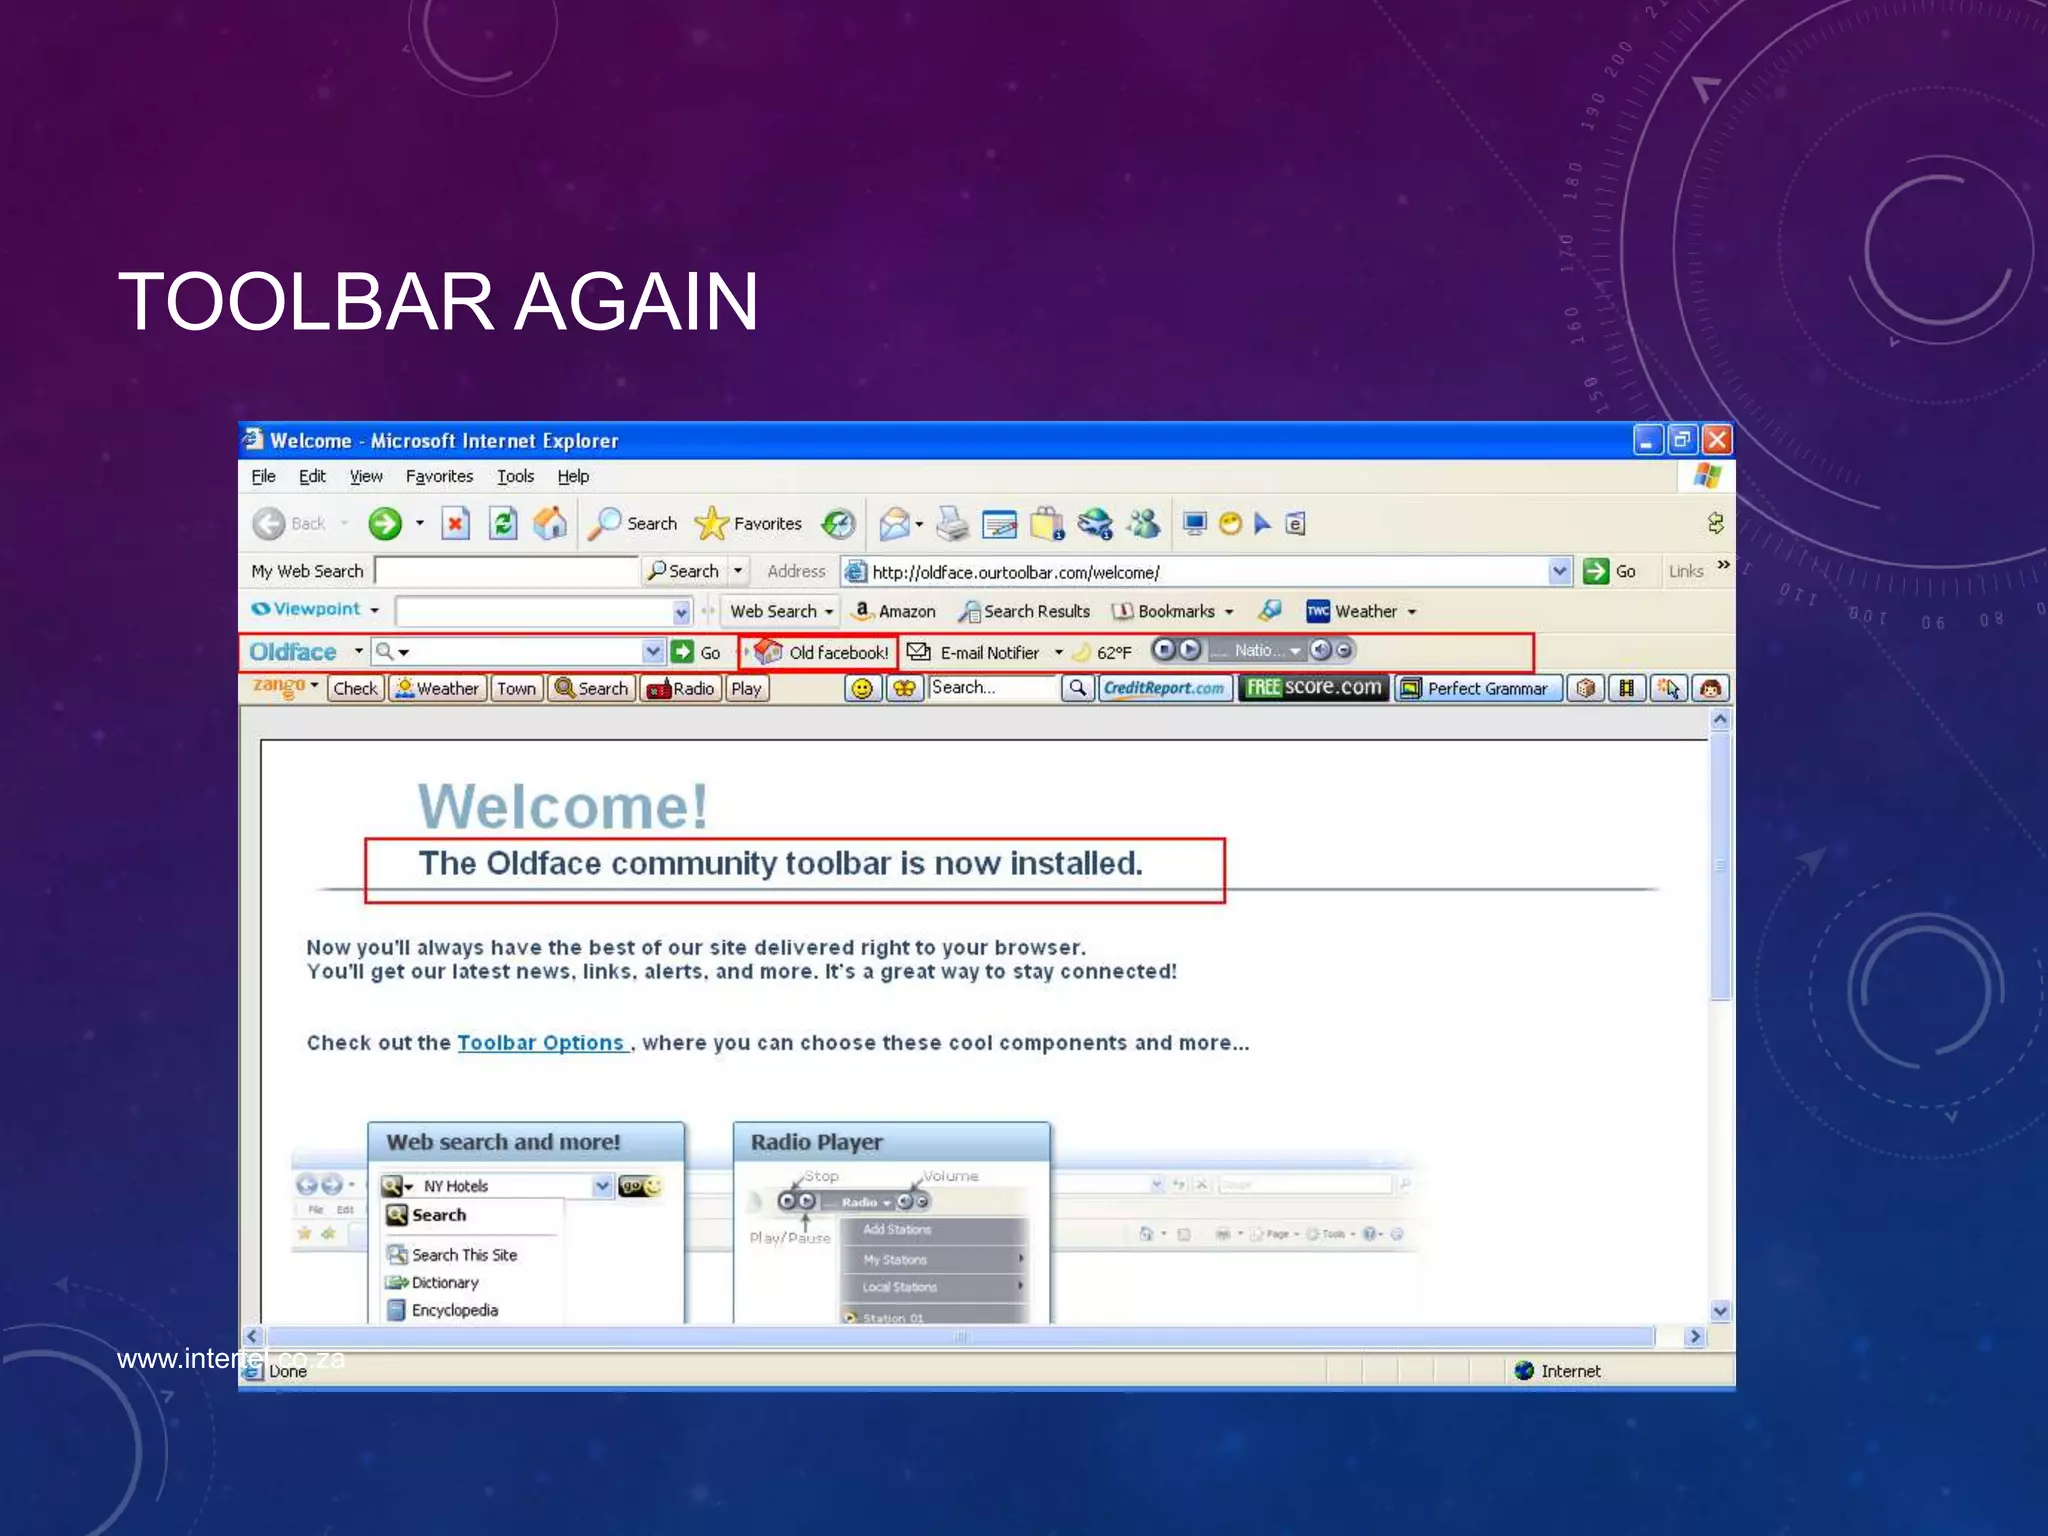Click the horizontal scrollbar right arrow
Screen dimensions: 2048x1536
(x=1694, y=1336)
